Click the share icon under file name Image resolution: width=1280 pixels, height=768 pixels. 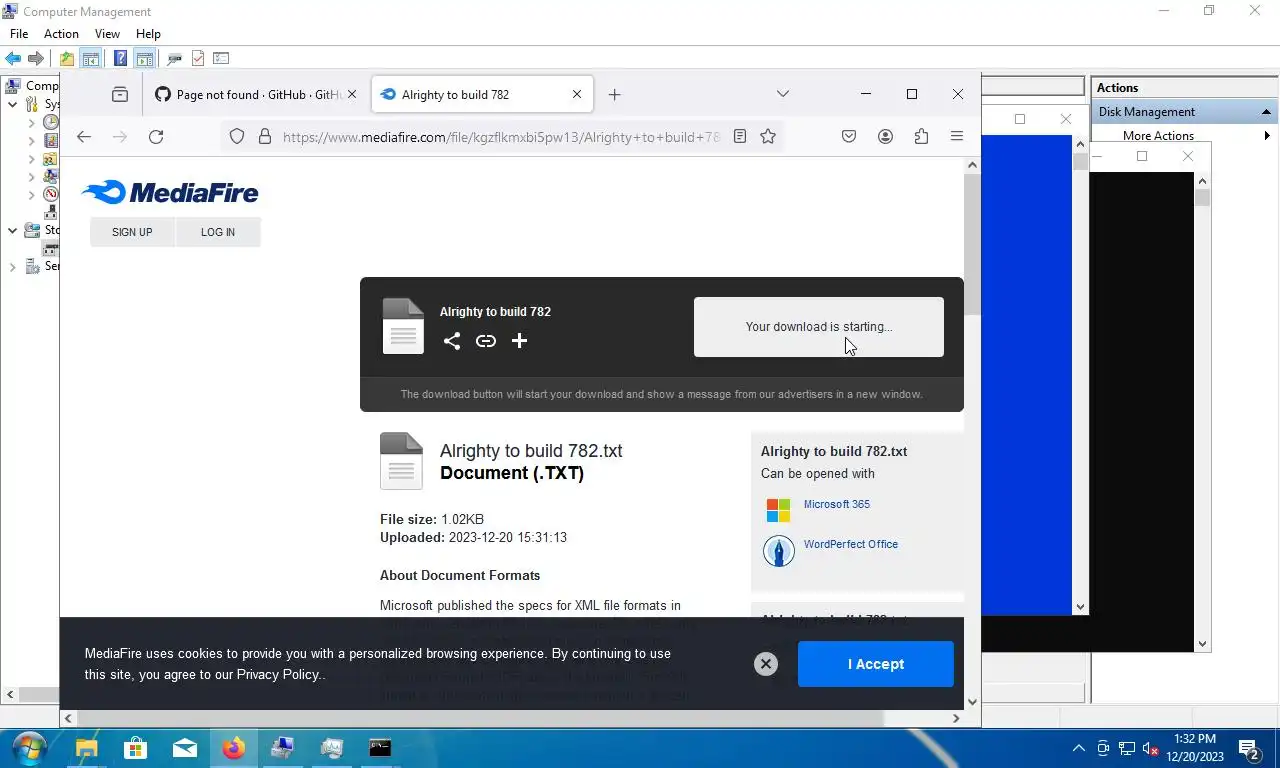(x=452, y=341)
